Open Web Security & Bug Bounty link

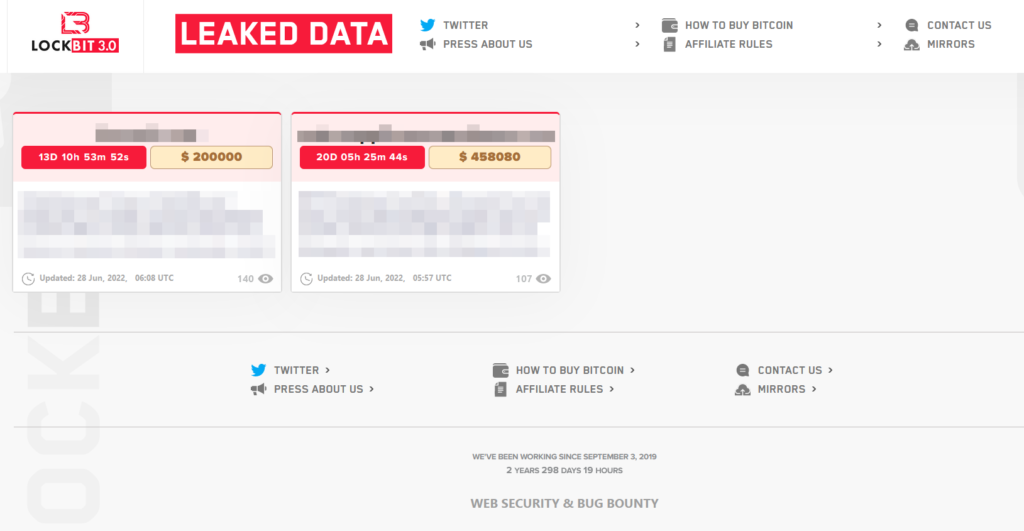click(x=564, y=503)
